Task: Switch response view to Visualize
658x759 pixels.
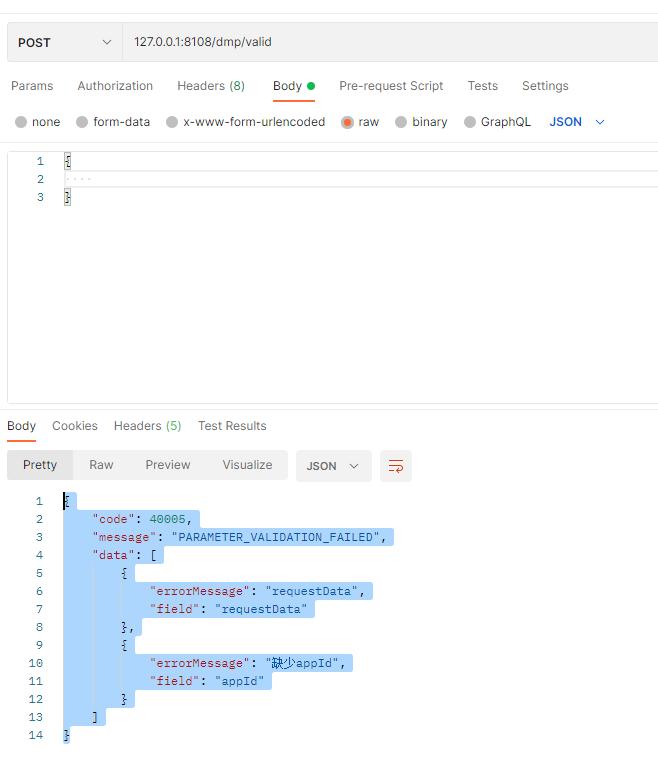Action: coord(247,465)
